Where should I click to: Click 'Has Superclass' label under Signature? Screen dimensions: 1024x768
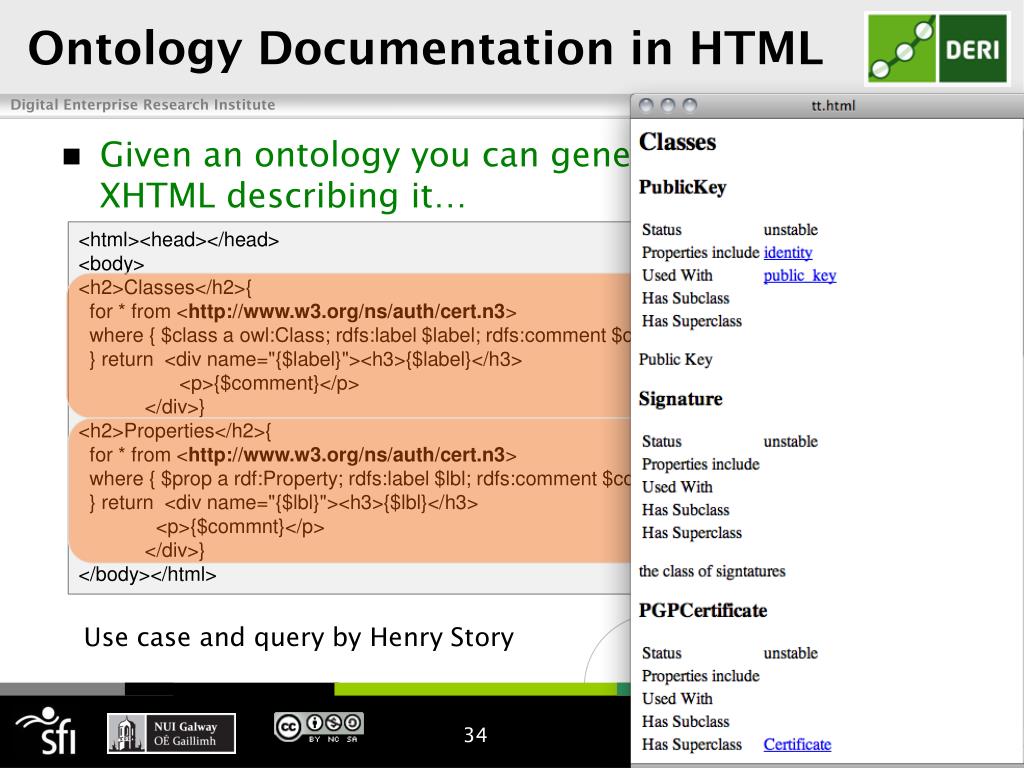coord(692,533)
